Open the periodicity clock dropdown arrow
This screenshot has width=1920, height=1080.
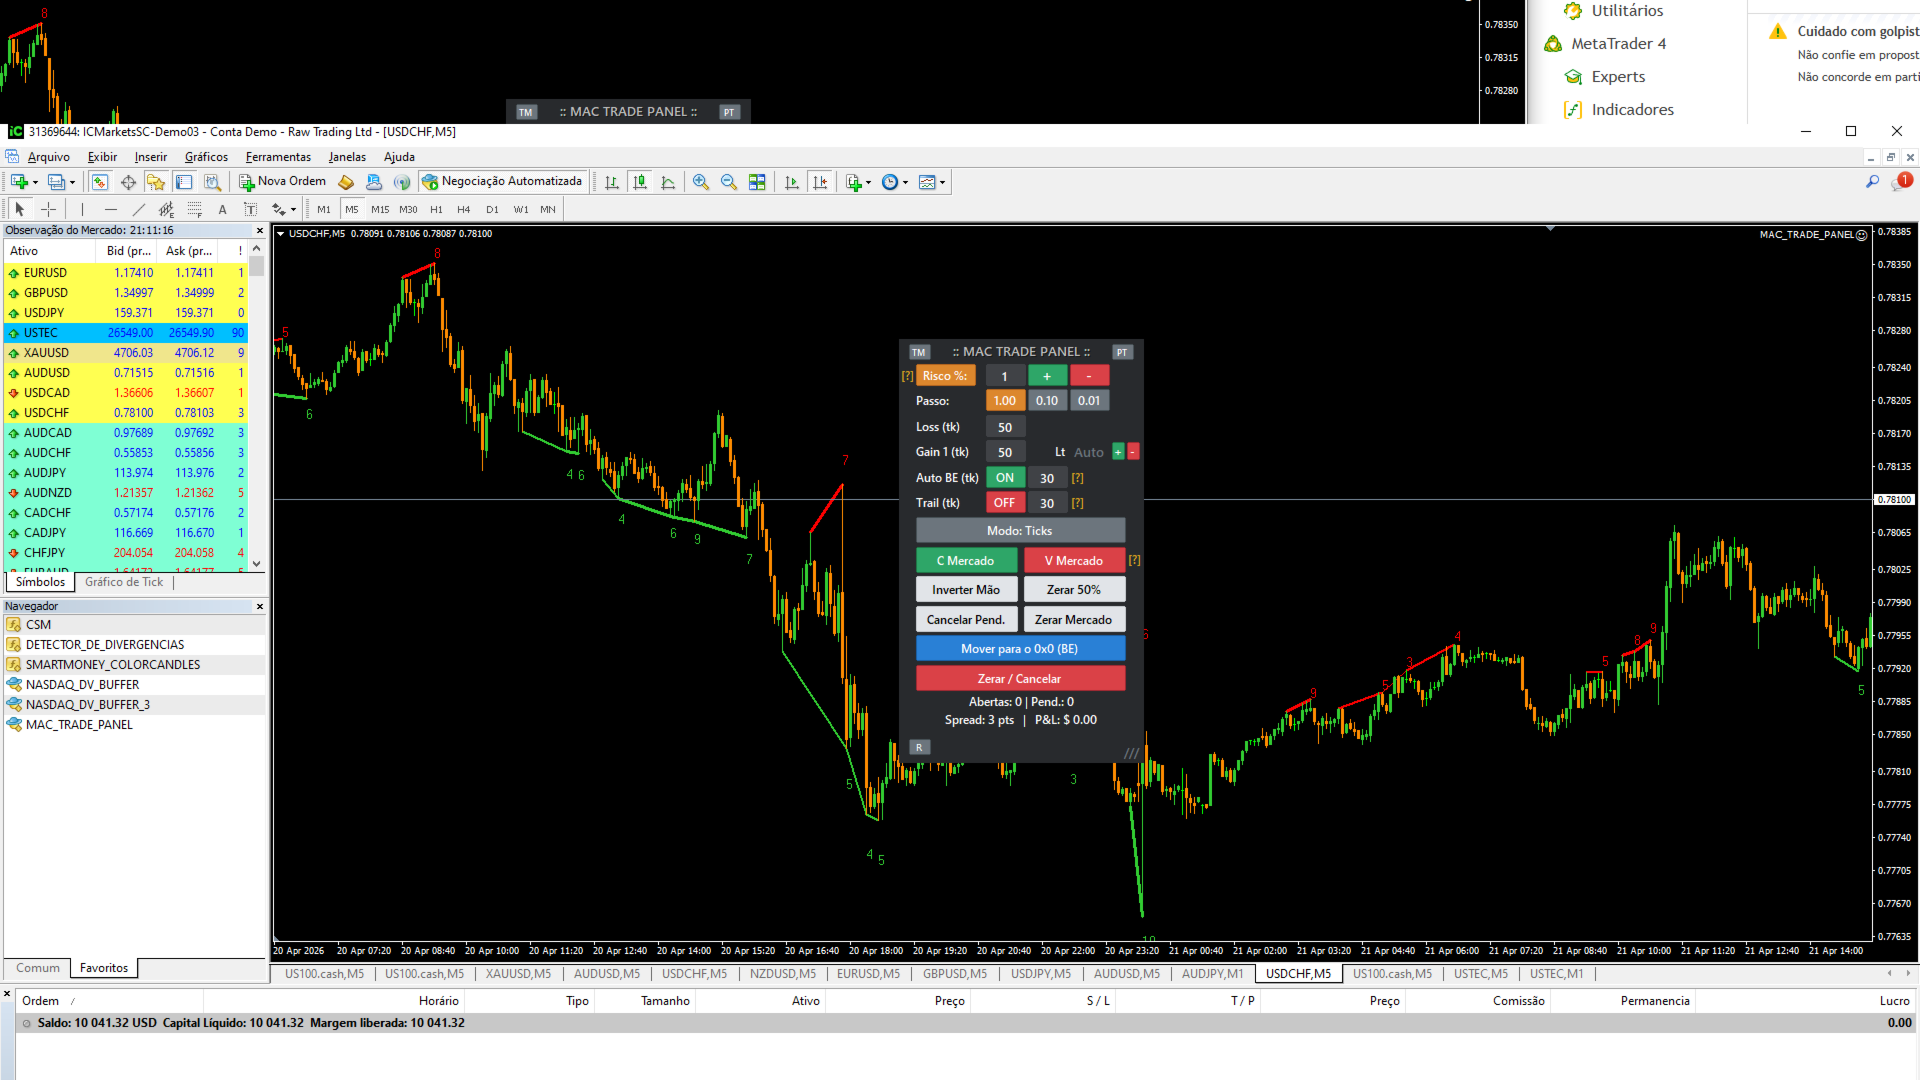coord(906,182)
